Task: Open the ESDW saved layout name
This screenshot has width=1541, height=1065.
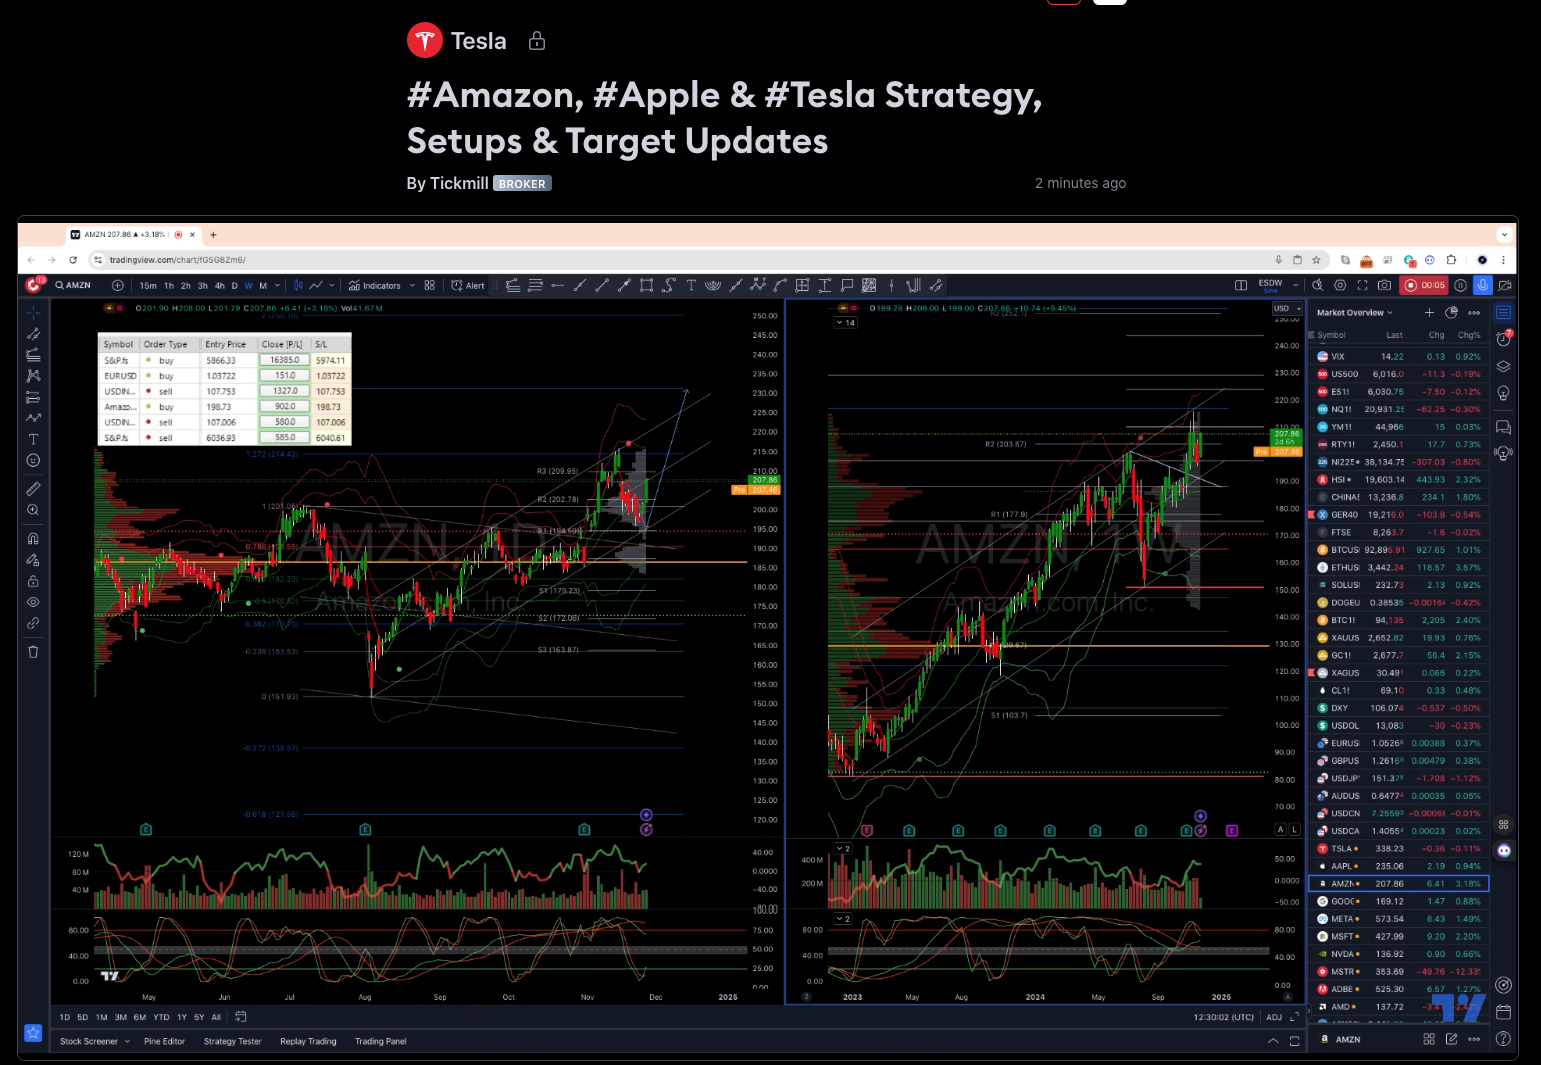Action: pyautogui.click(x=1271, y=284)
